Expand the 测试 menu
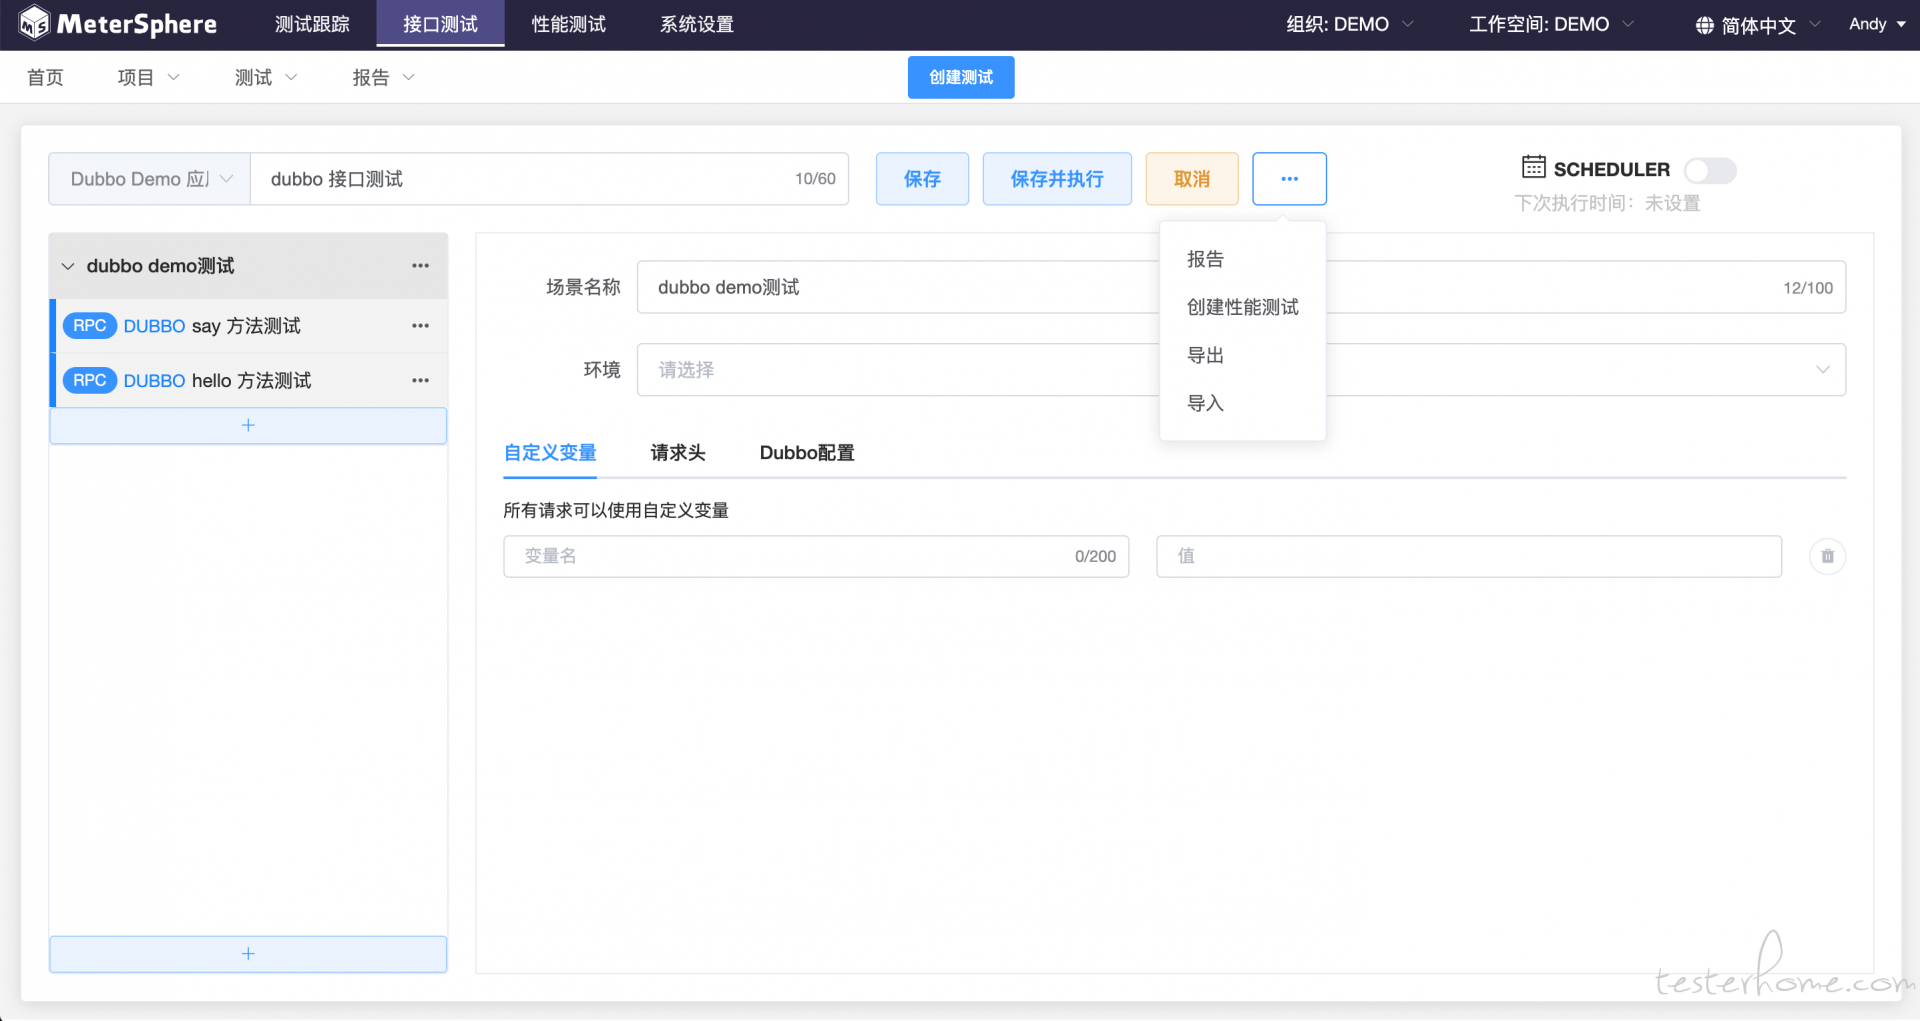 click(265, 77)
